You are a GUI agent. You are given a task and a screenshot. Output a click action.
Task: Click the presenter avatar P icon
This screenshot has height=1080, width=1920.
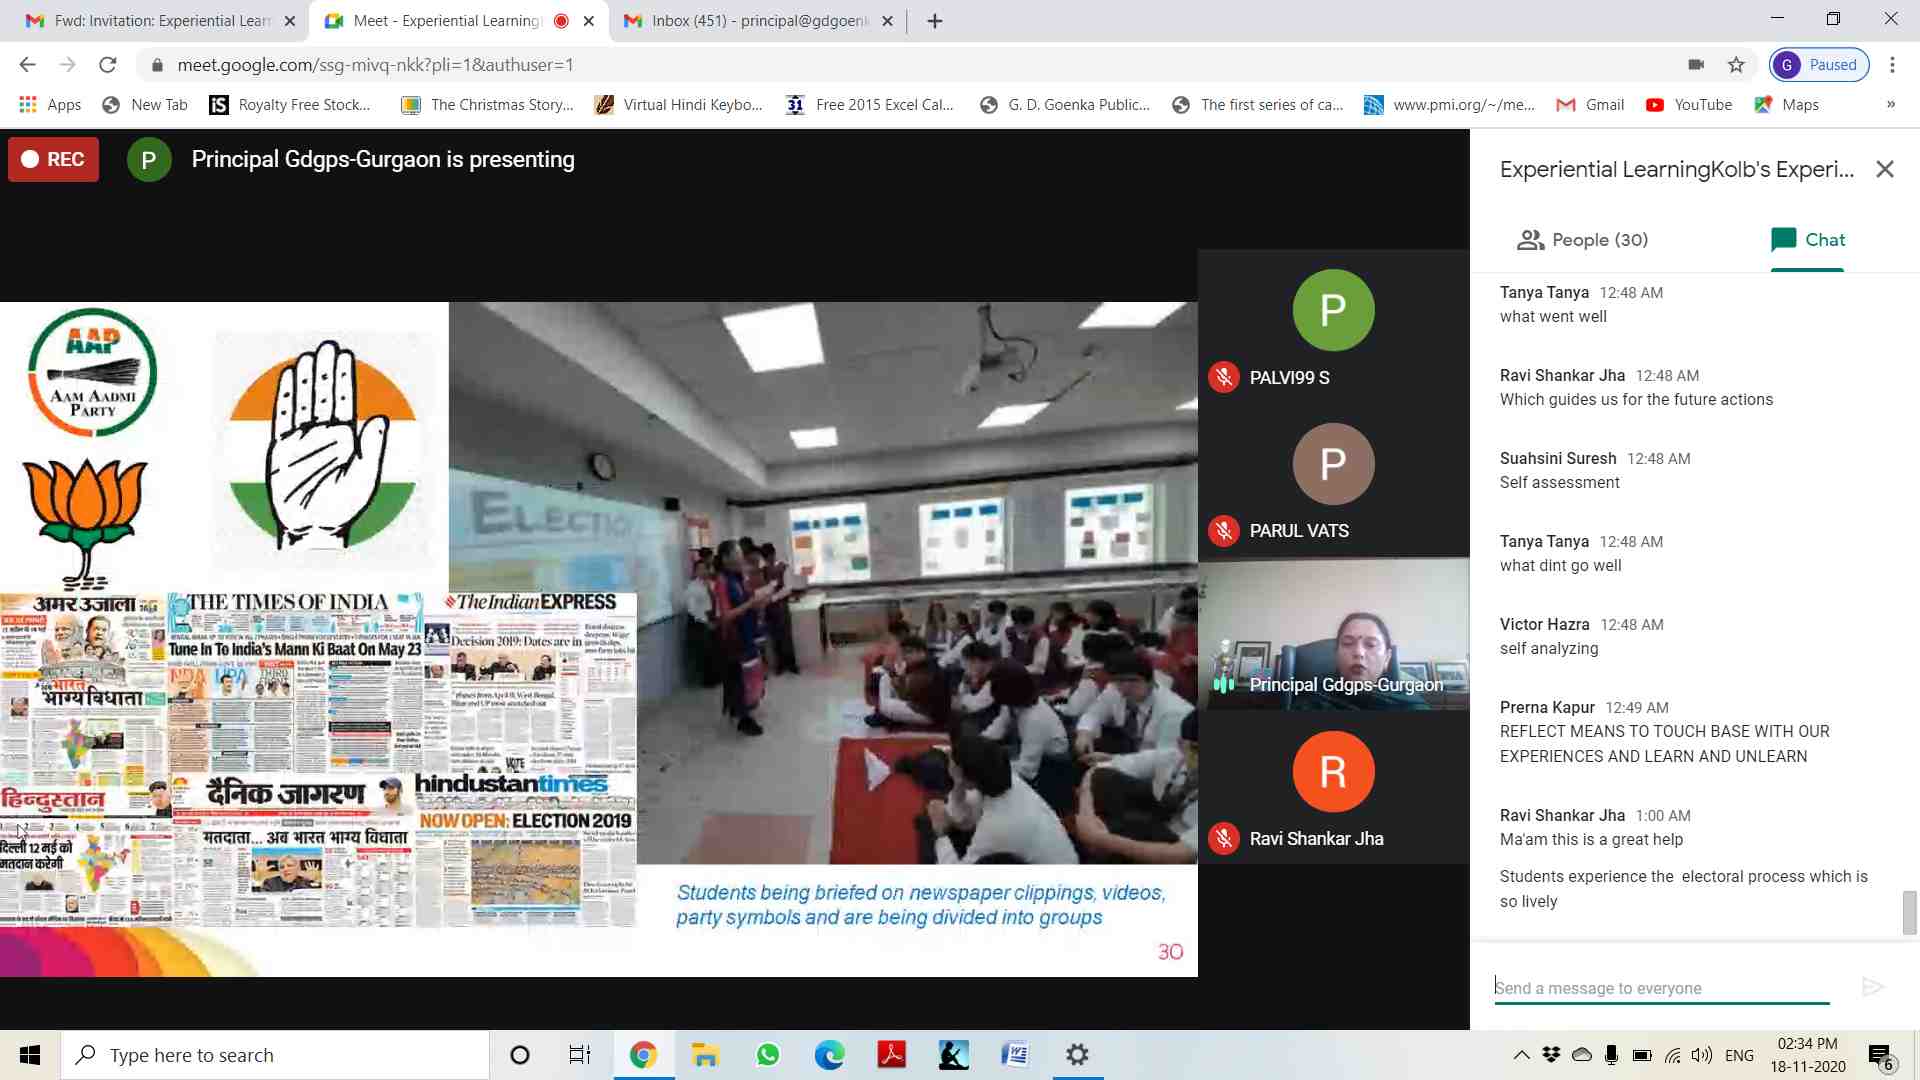point(149,160)
